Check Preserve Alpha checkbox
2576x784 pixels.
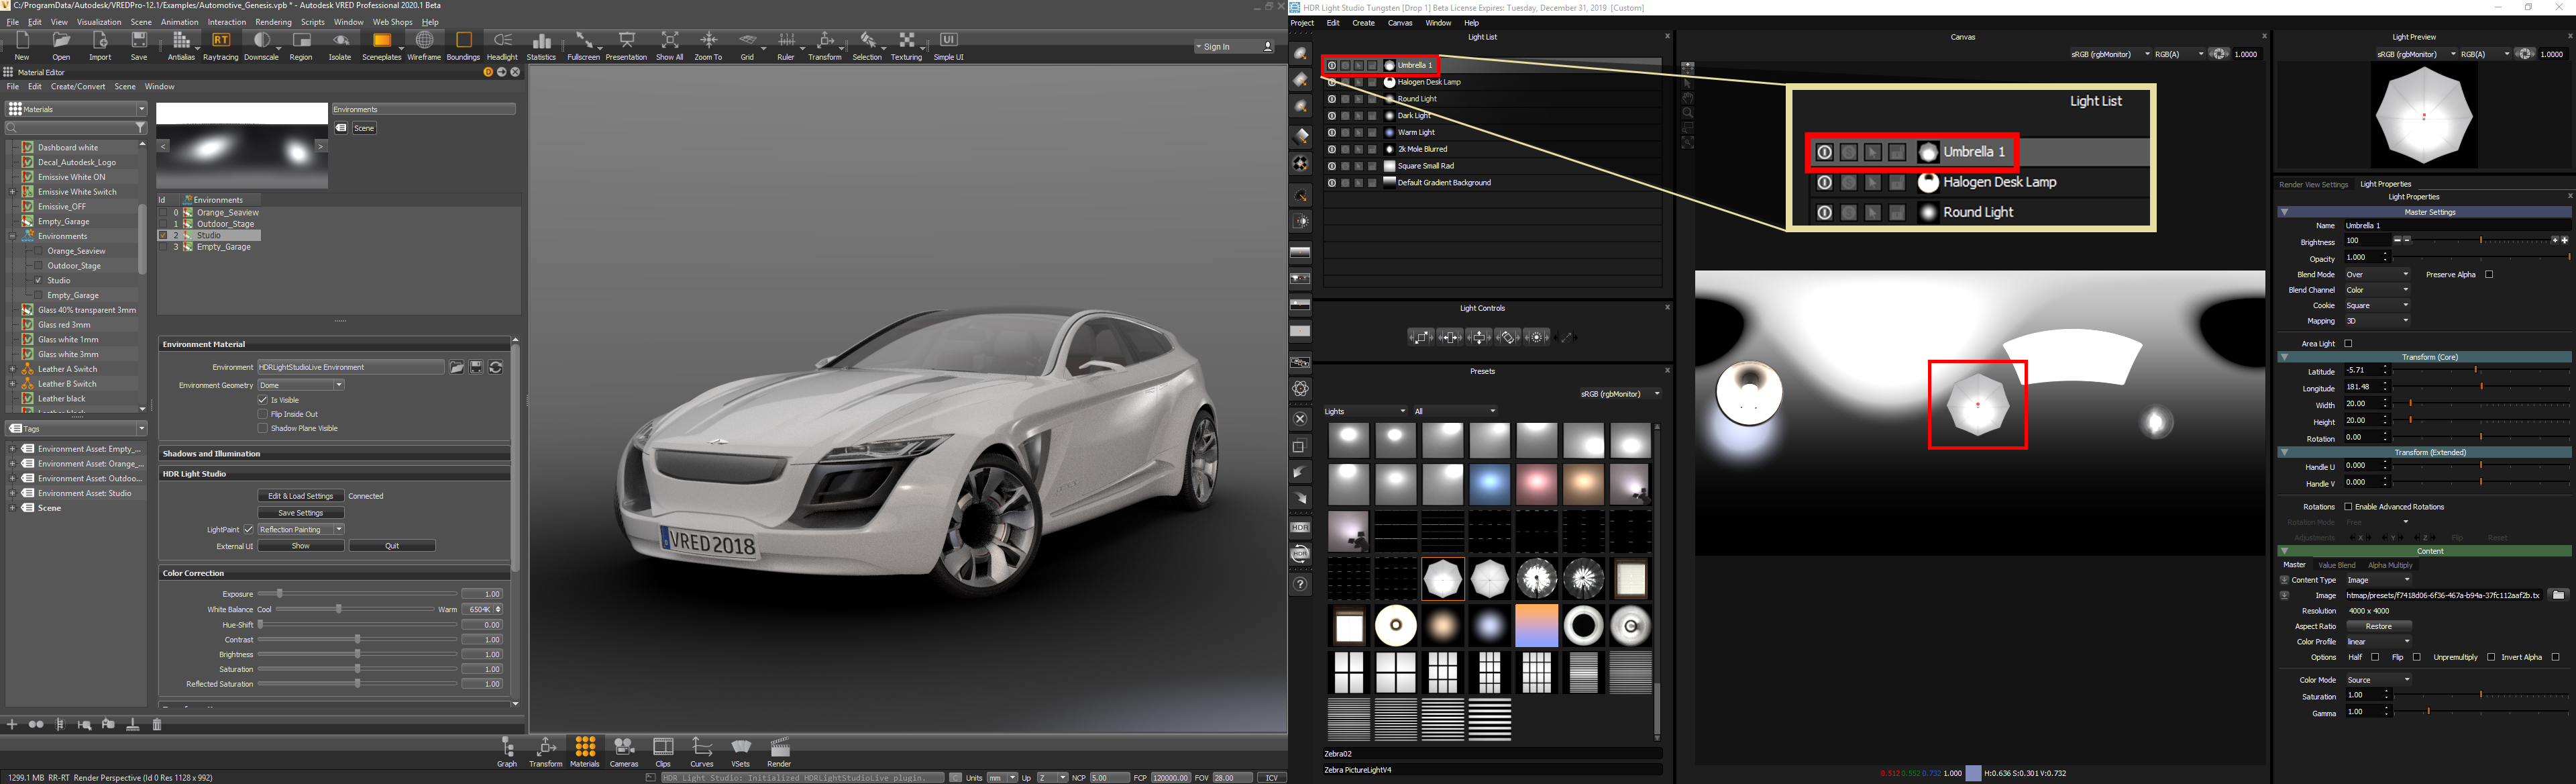[2489, 275]
